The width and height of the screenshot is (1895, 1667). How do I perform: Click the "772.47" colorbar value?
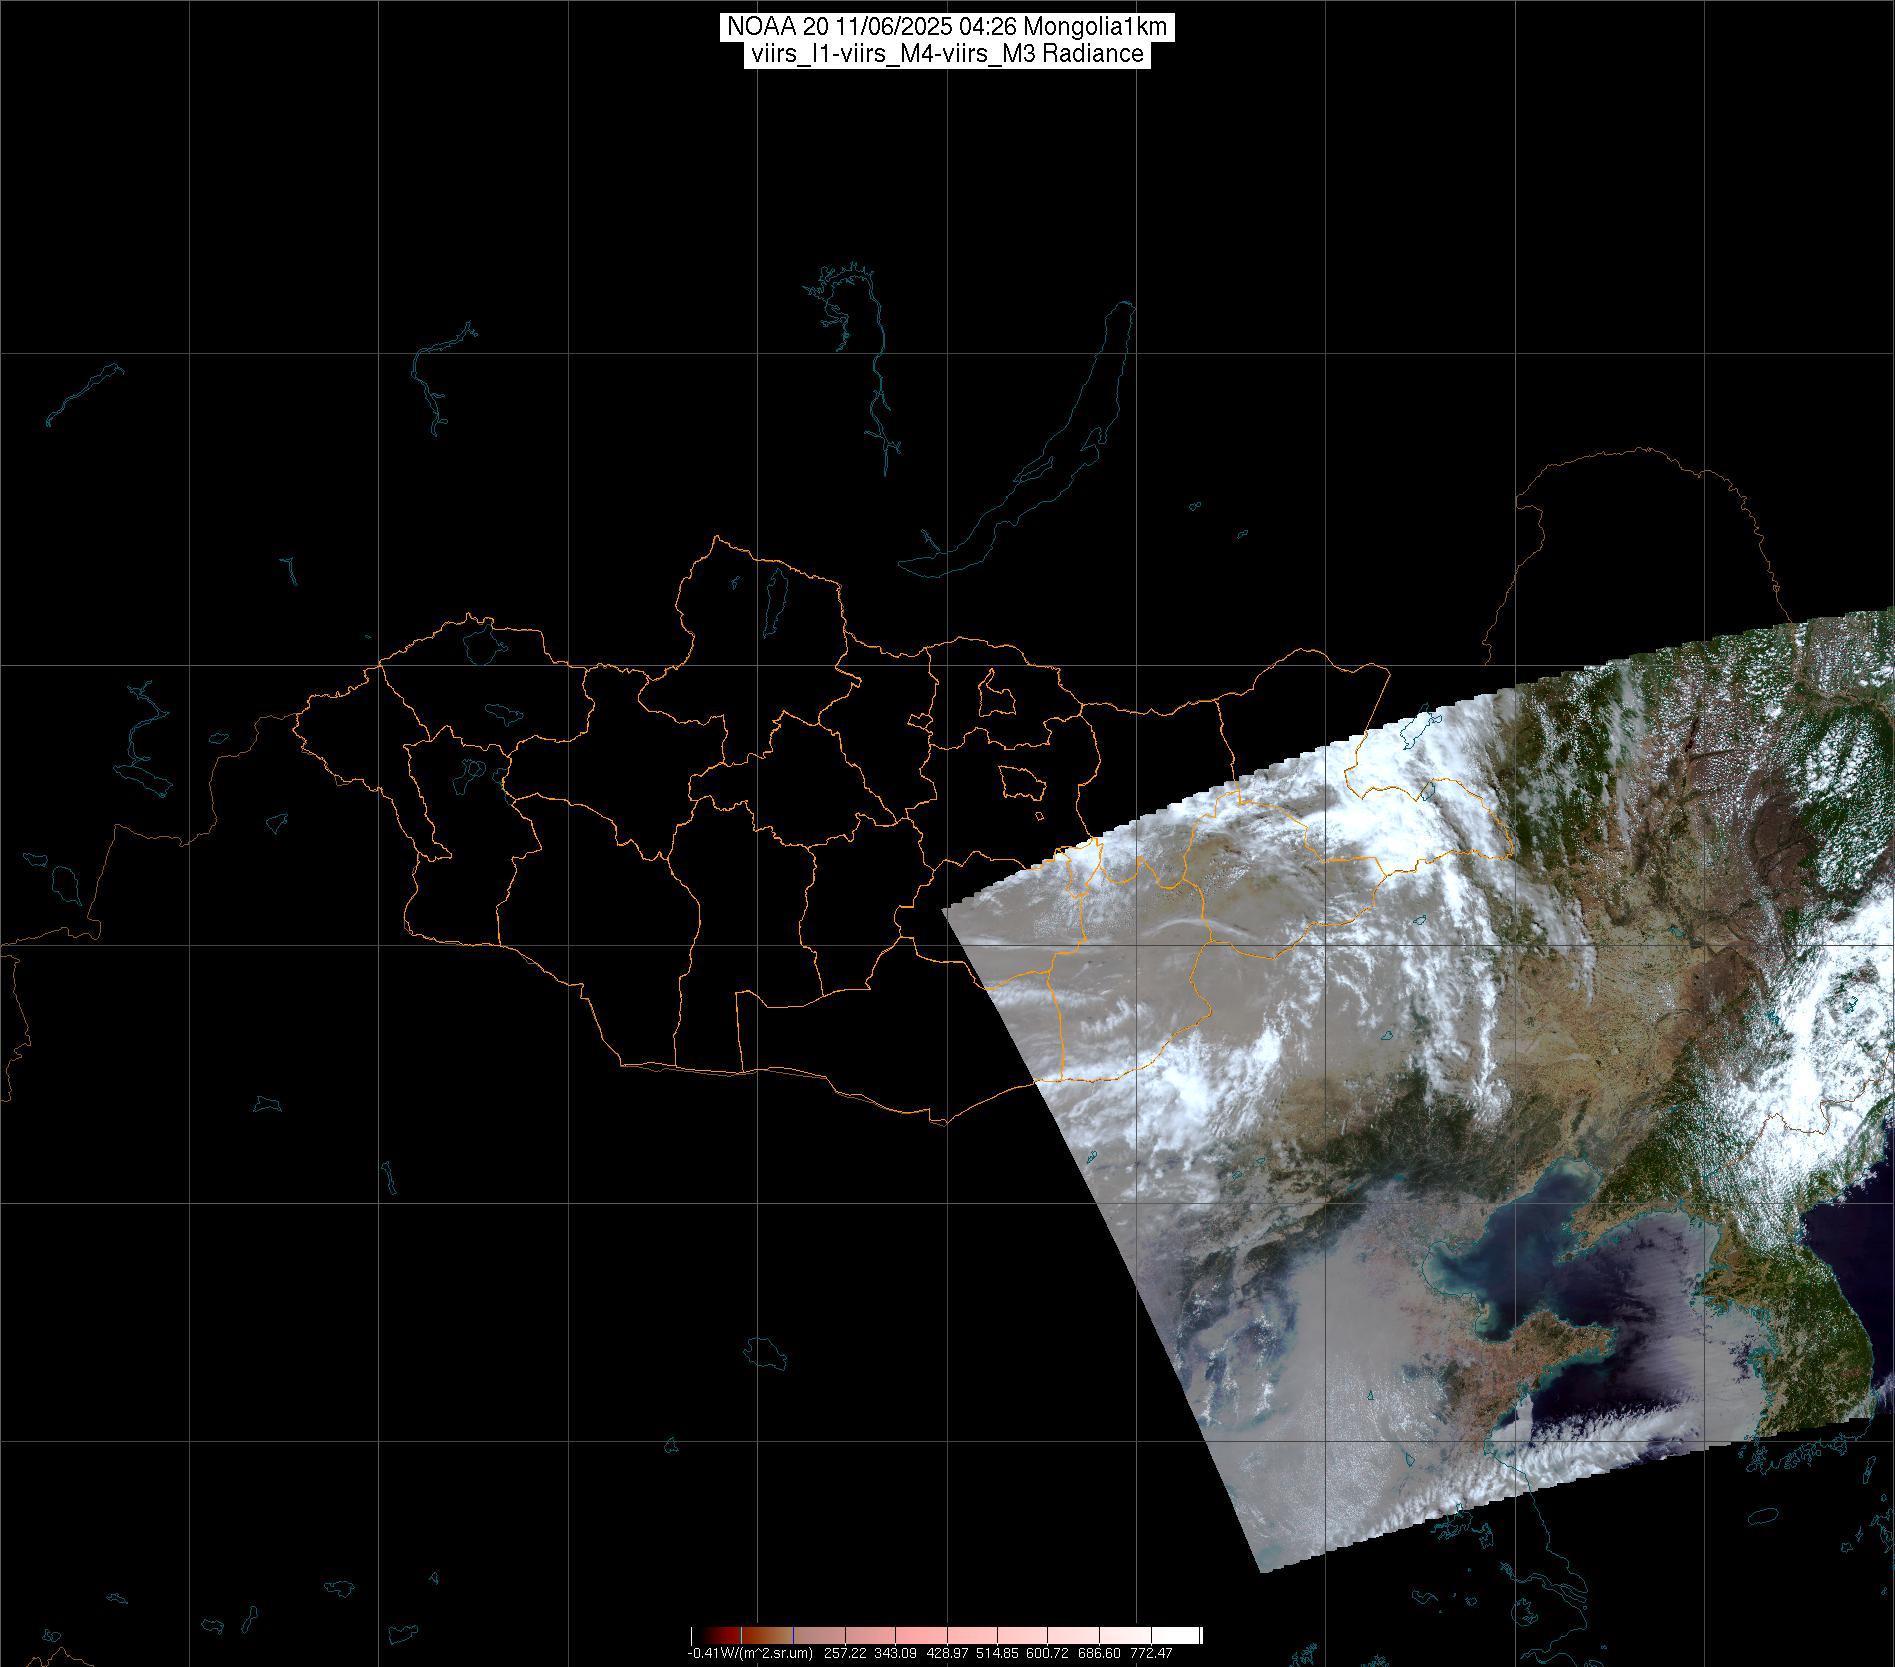tap(1151, 1653)
